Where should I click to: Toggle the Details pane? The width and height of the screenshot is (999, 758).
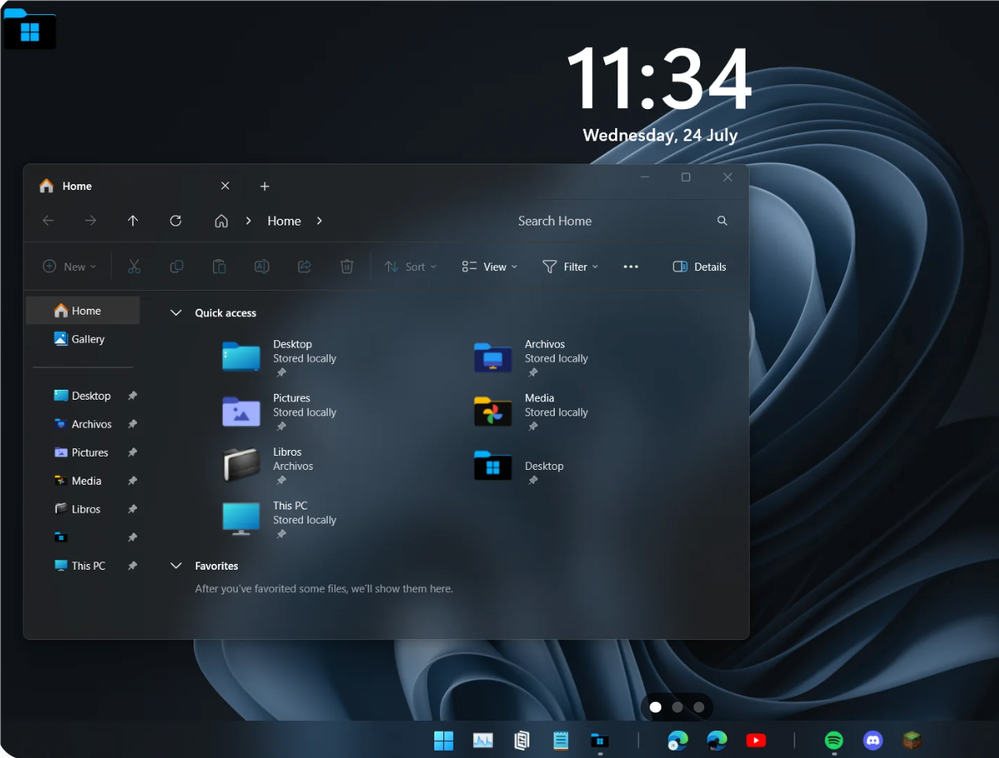click(x=699, y=266)
